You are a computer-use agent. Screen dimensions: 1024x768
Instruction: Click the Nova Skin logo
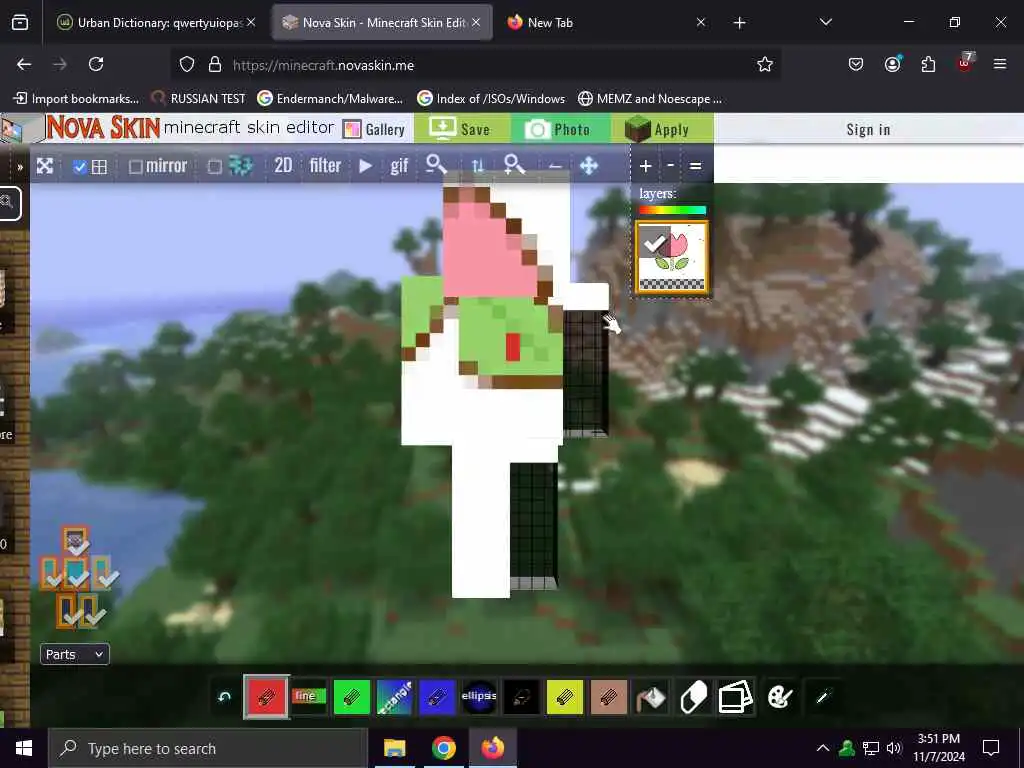pyautogui.click(x=103, y=127)
